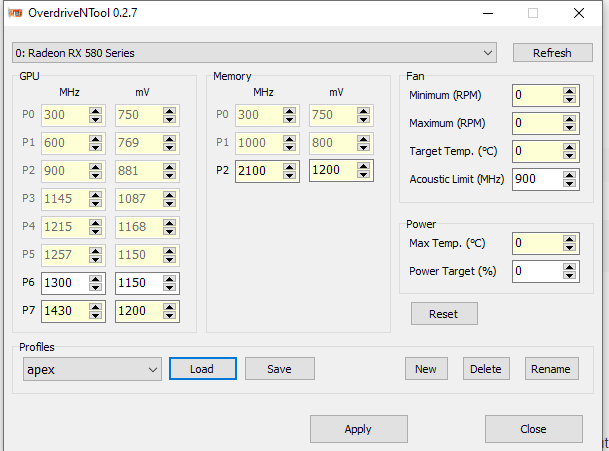Image resolution: width=609 pixels, height=451 pixels.
Task: Increase GPU P0 MHz with up arrow
Action: 96,111
